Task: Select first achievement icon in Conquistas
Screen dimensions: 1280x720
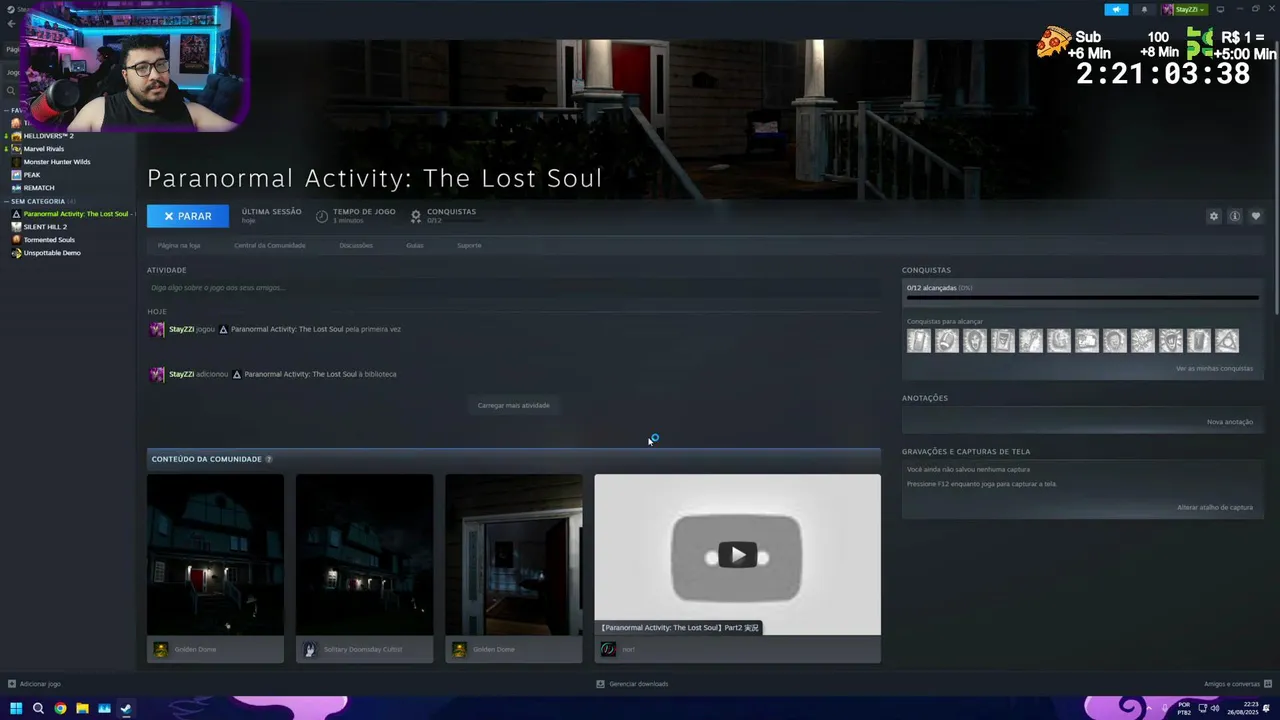Action: (919, 341)
